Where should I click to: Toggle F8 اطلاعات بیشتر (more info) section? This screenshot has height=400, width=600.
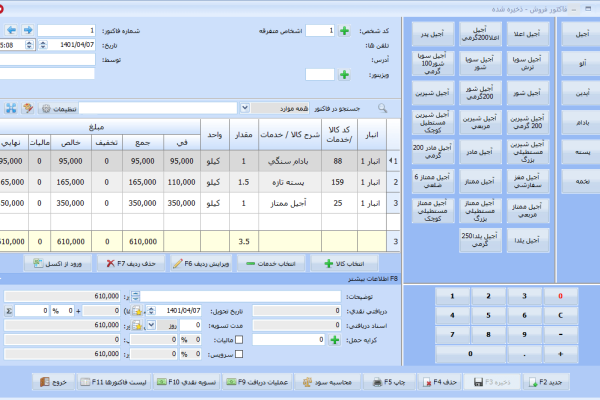[x=373, y=279]
